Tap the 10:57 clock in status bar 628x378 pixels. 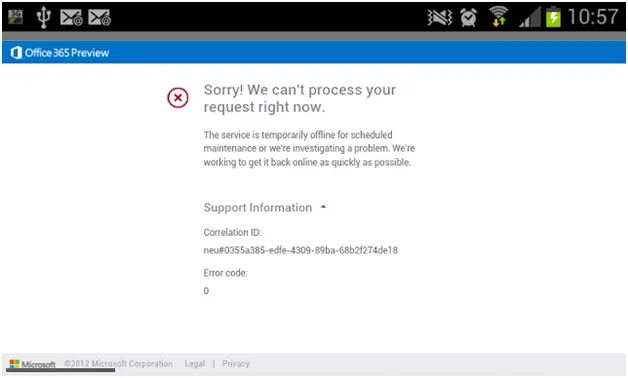593,17
